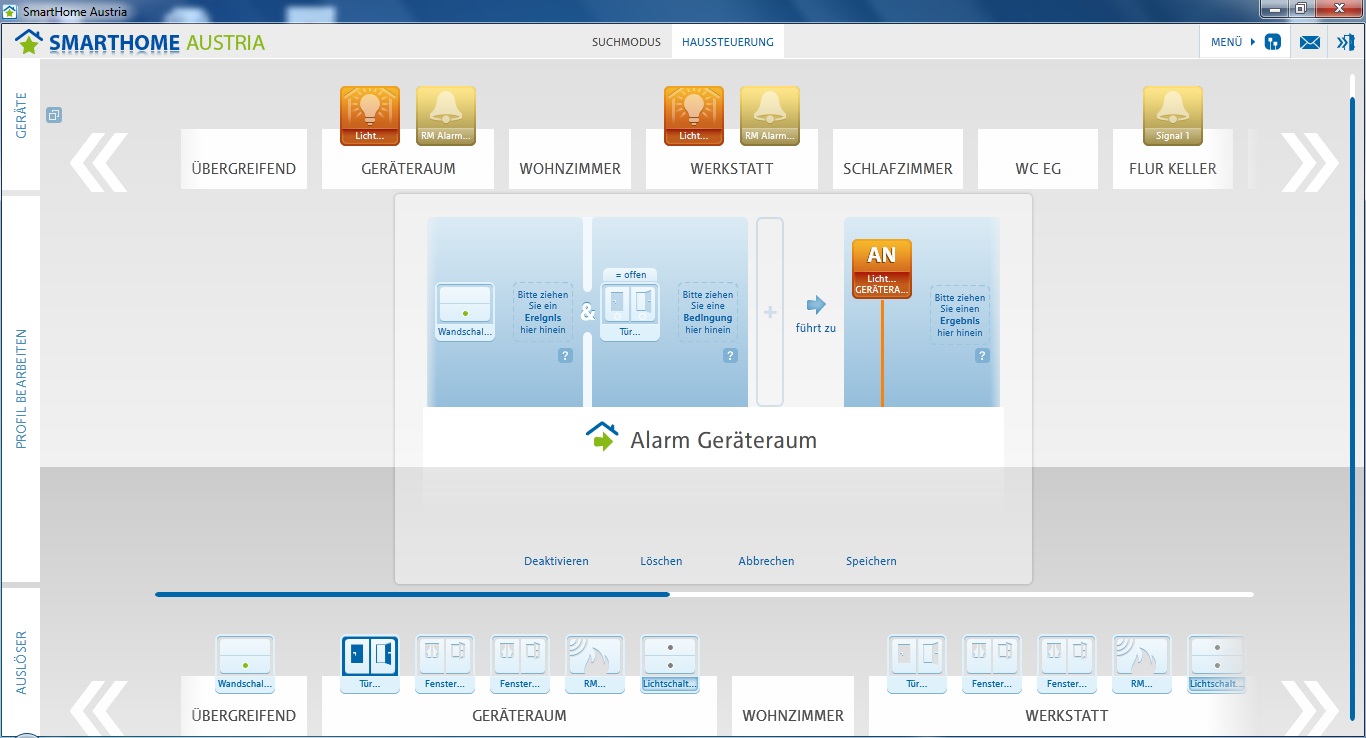Click the blue icon beside Menü
This screenshot has width=1366, height=738.
click(1273, 42)
